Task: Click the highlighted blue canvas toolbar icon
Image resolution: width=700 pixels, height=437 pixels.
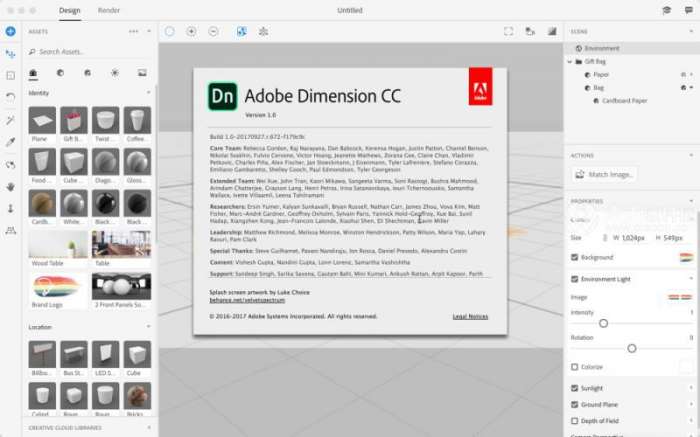Action: pyautogui.click(x=241, y=31)
